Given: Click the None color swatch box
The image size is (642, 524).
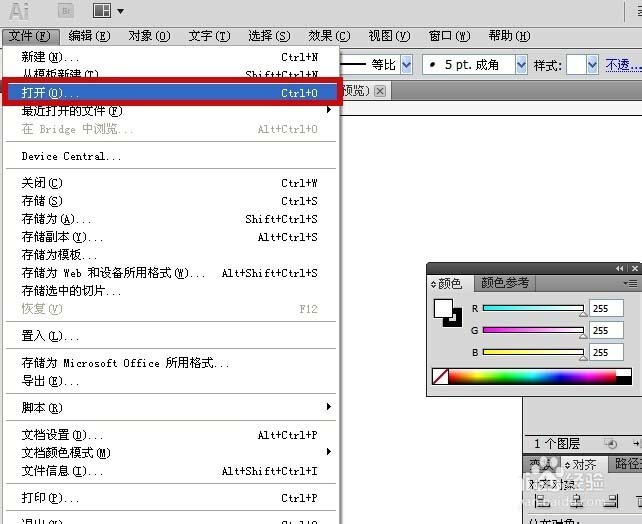Looking at the screenshot, I should tap(440, 376).
